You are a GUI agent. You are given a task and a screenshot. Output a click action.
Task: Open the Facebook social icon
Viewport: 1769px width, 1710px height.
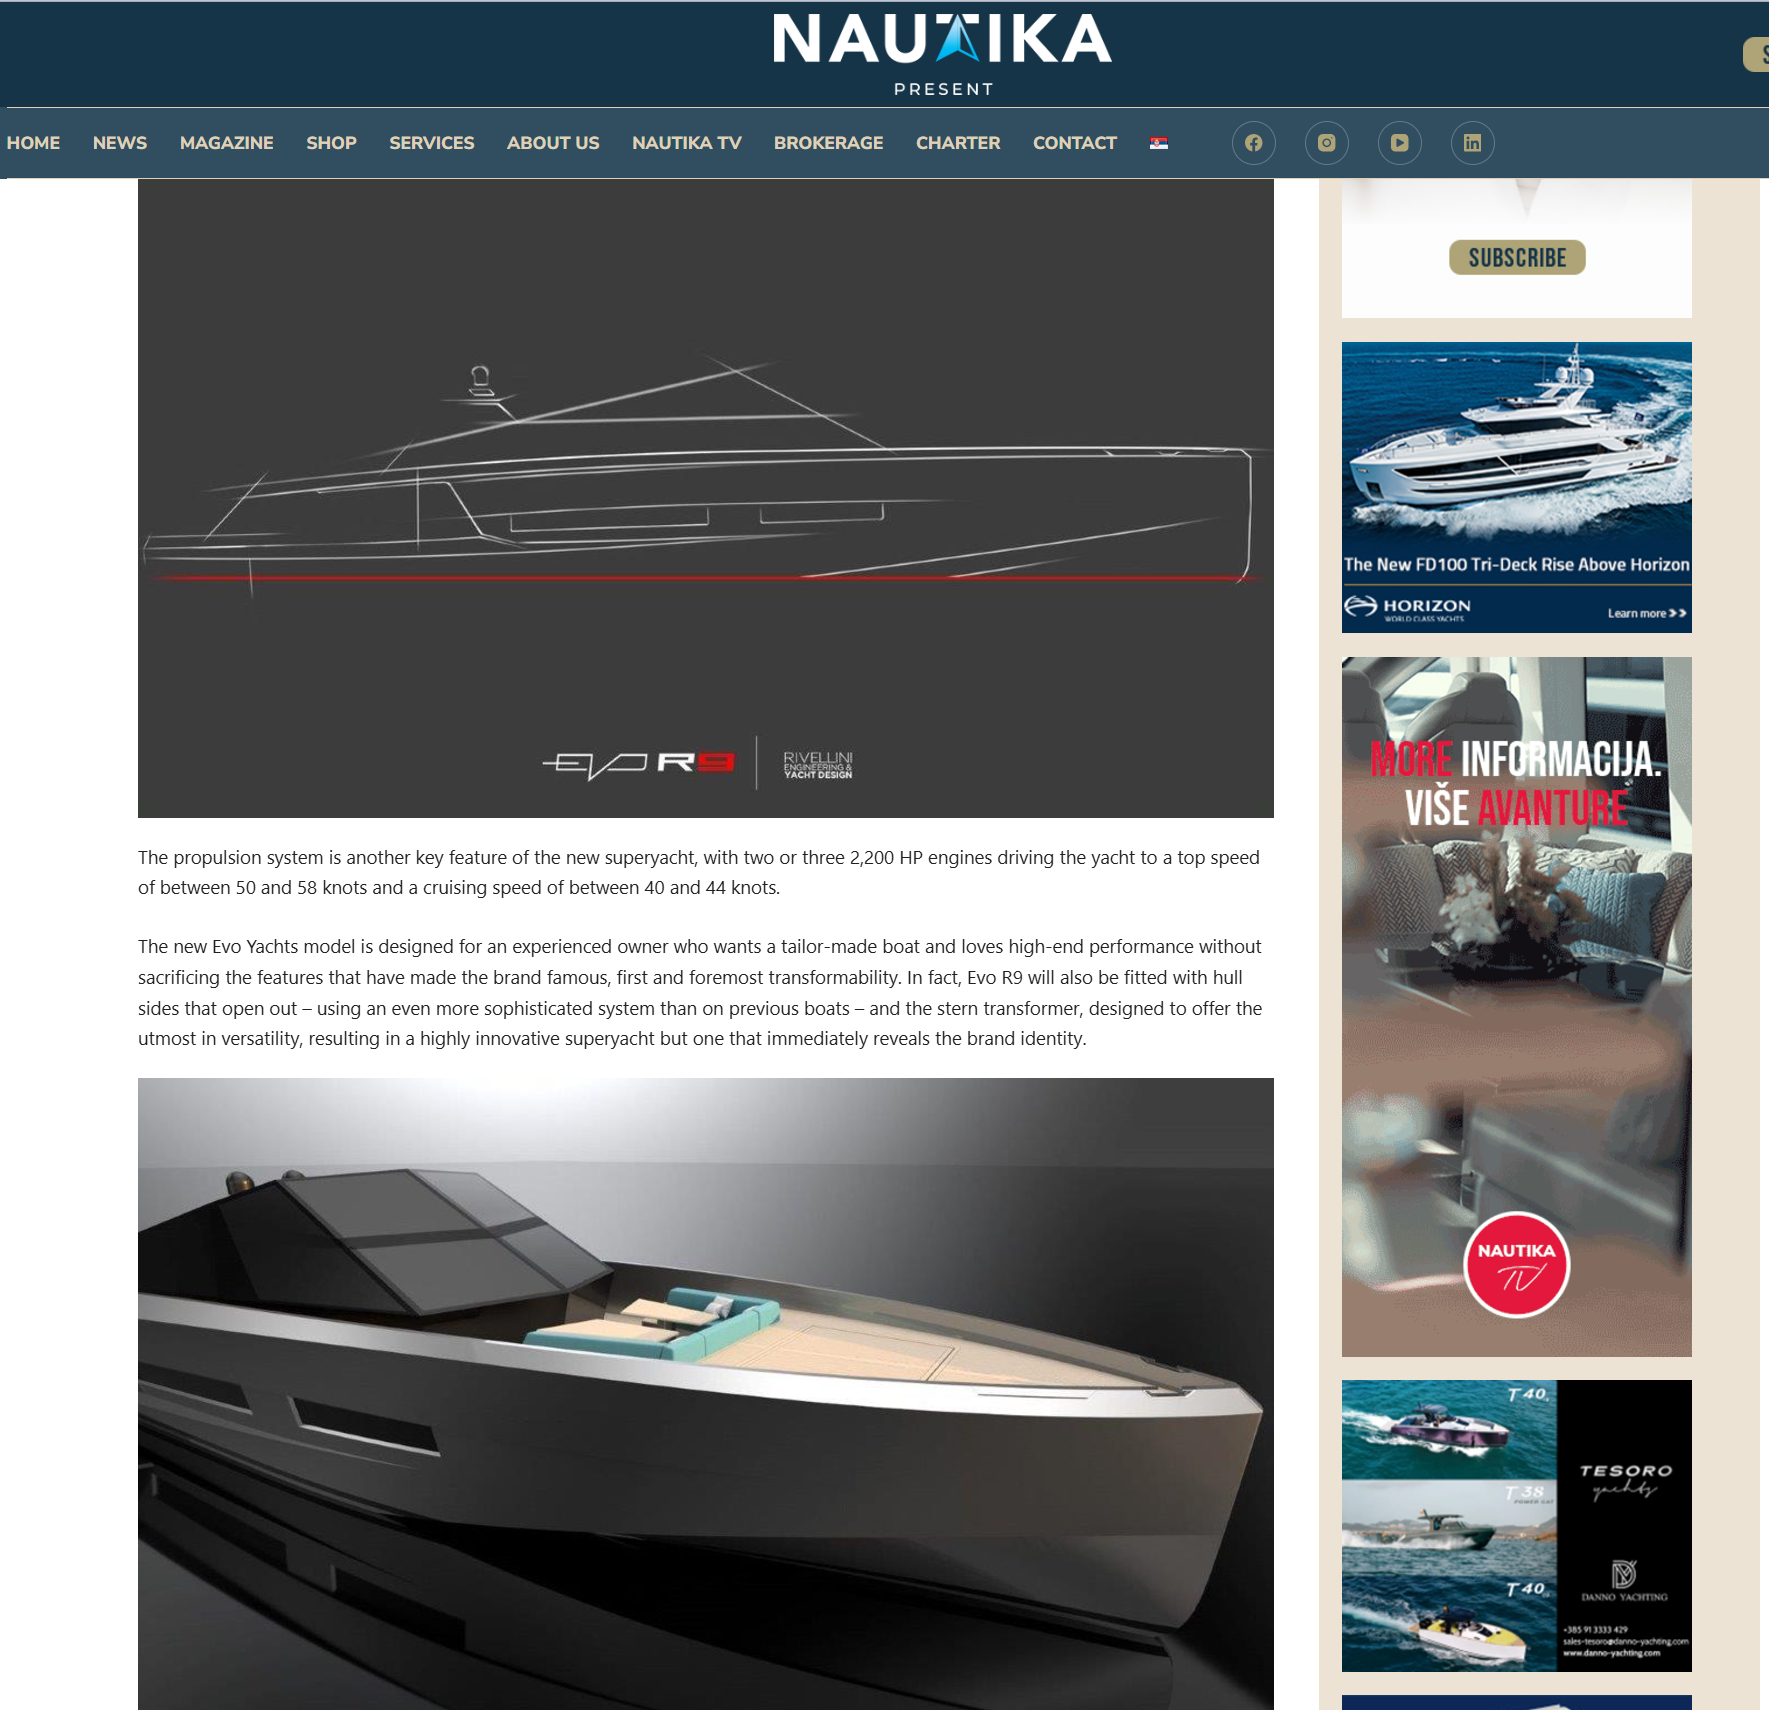click(x=1253, y=143)
